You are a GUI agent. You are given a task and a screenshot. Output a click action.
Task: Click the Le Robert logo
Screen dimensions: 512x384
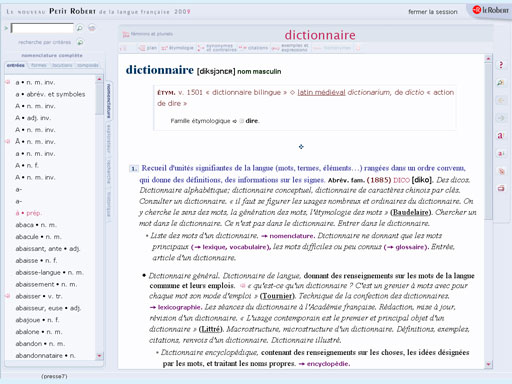pyautogui.click(x=490, y=10)
